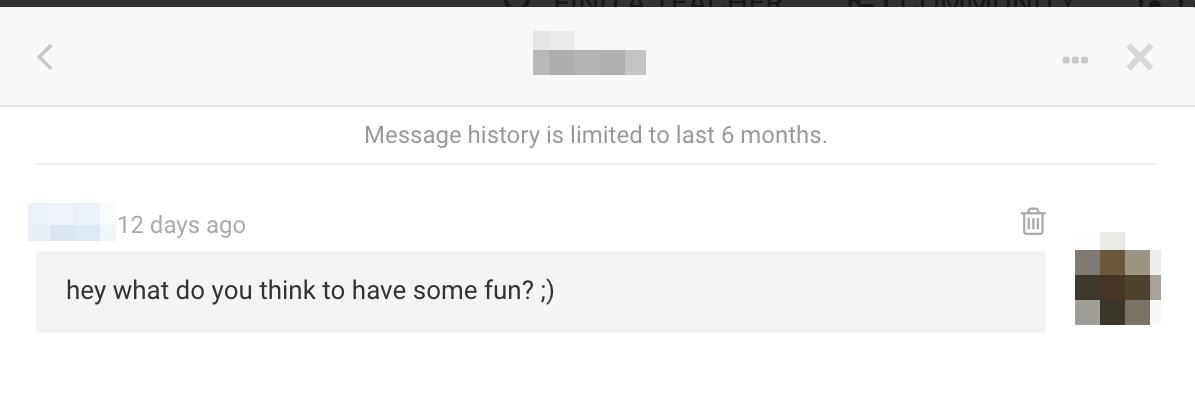Open the three-dots more options menu
This screenshot has height=409, width=1195.
[x=1075, y=60]
